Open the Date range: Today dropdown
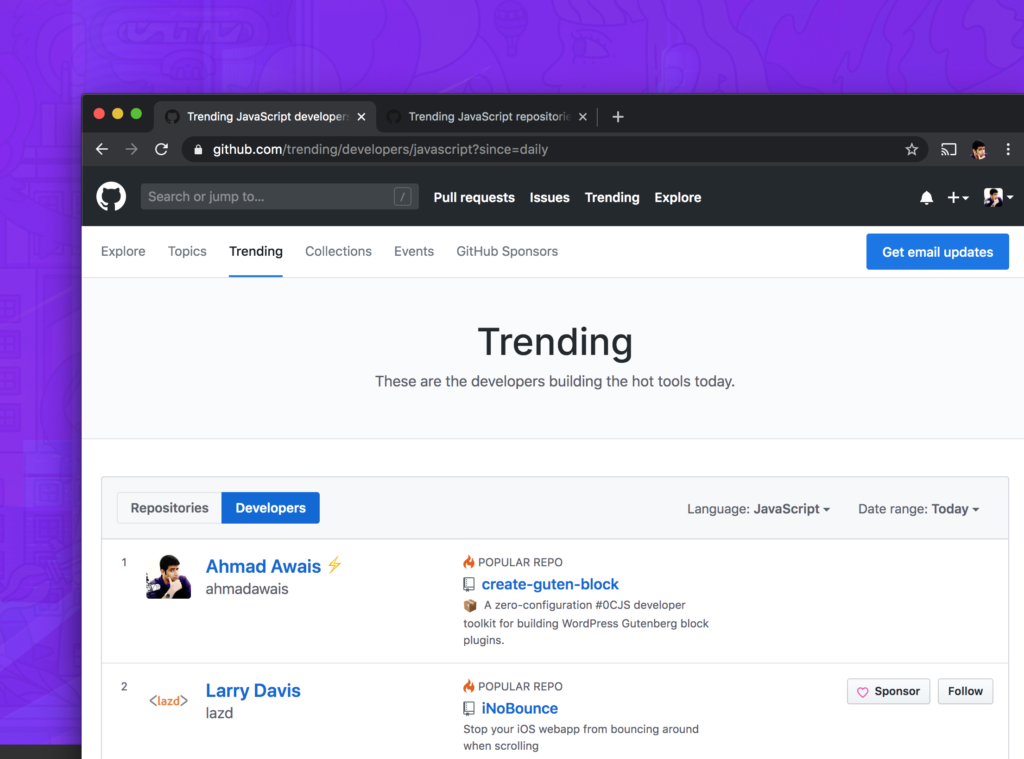 (918, 508)
